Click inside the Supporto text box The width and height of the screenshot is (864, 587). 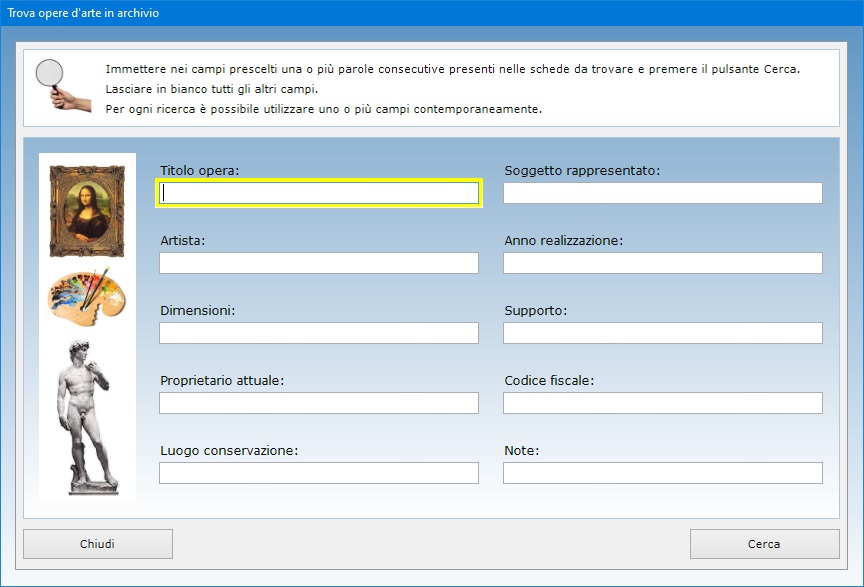tap(662, 333)
